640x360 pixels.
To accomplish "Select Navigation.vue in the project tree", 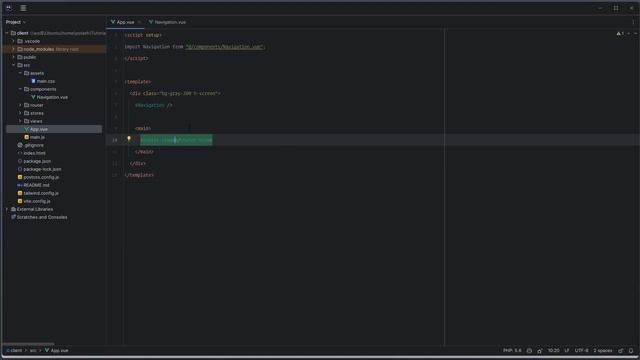I will tap(52, 97).
